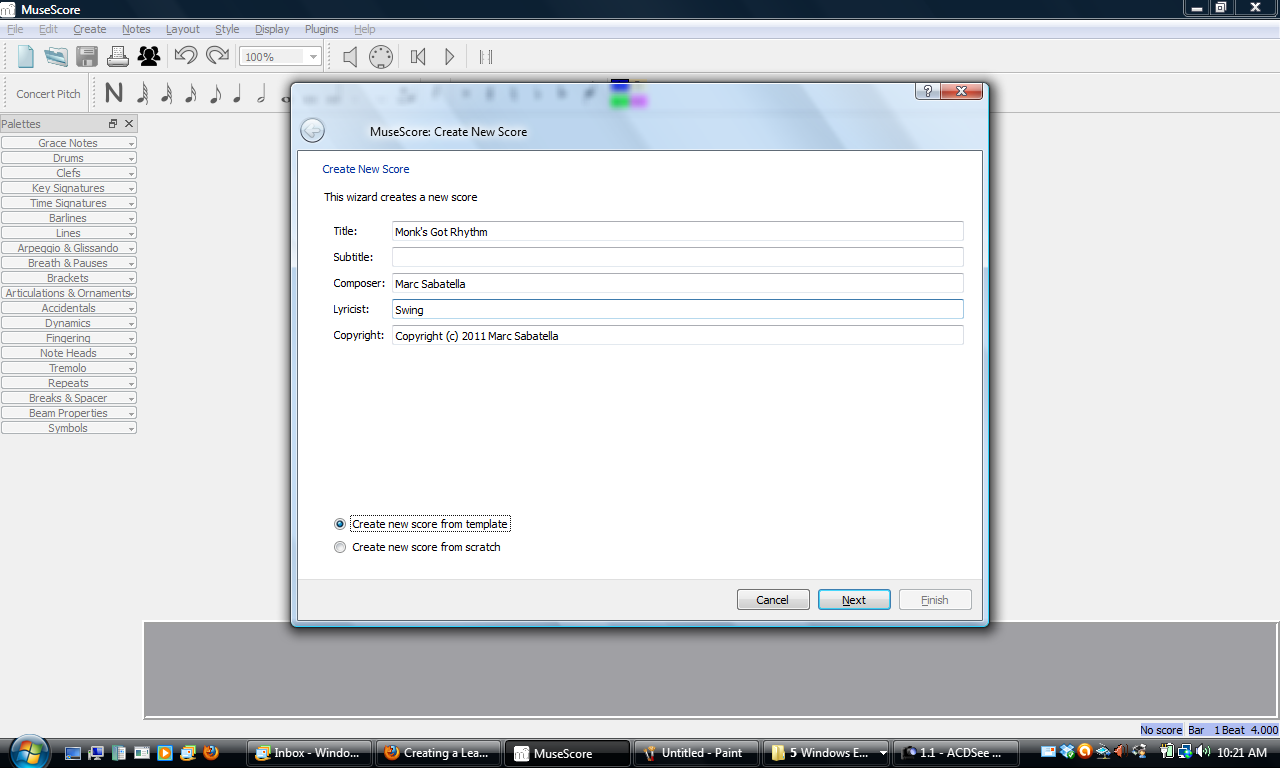
Task: Open the Layout menu
Action: click(x=183, y=29)
